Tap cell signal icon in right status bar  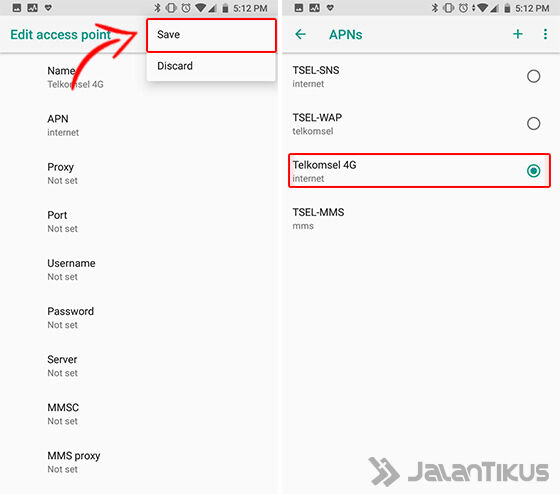click(494, 8)
